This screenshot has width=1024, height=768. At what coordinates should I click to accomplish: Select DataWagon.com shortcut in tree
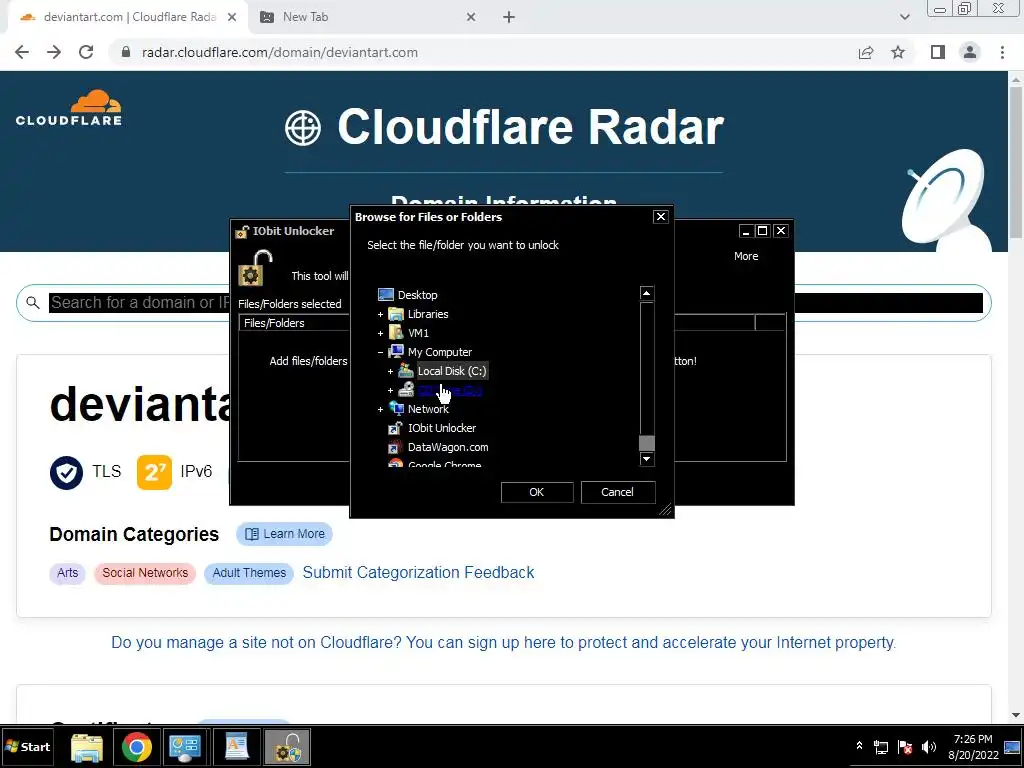coord(448,447)
